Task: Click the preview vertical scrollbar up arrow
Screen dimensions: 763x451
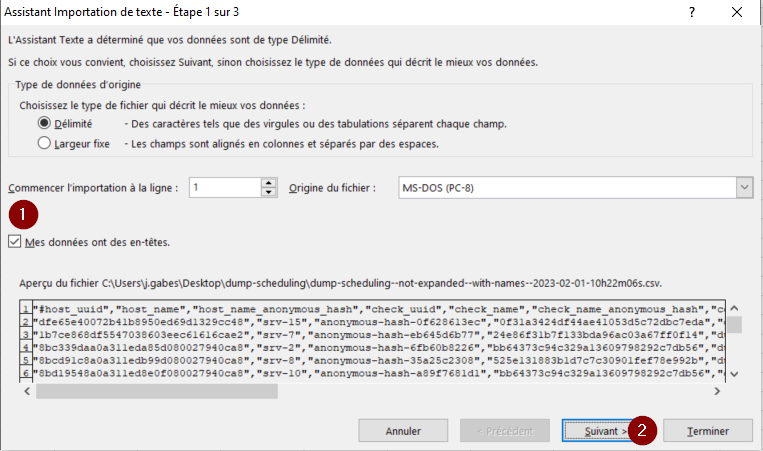Action: 734,307
